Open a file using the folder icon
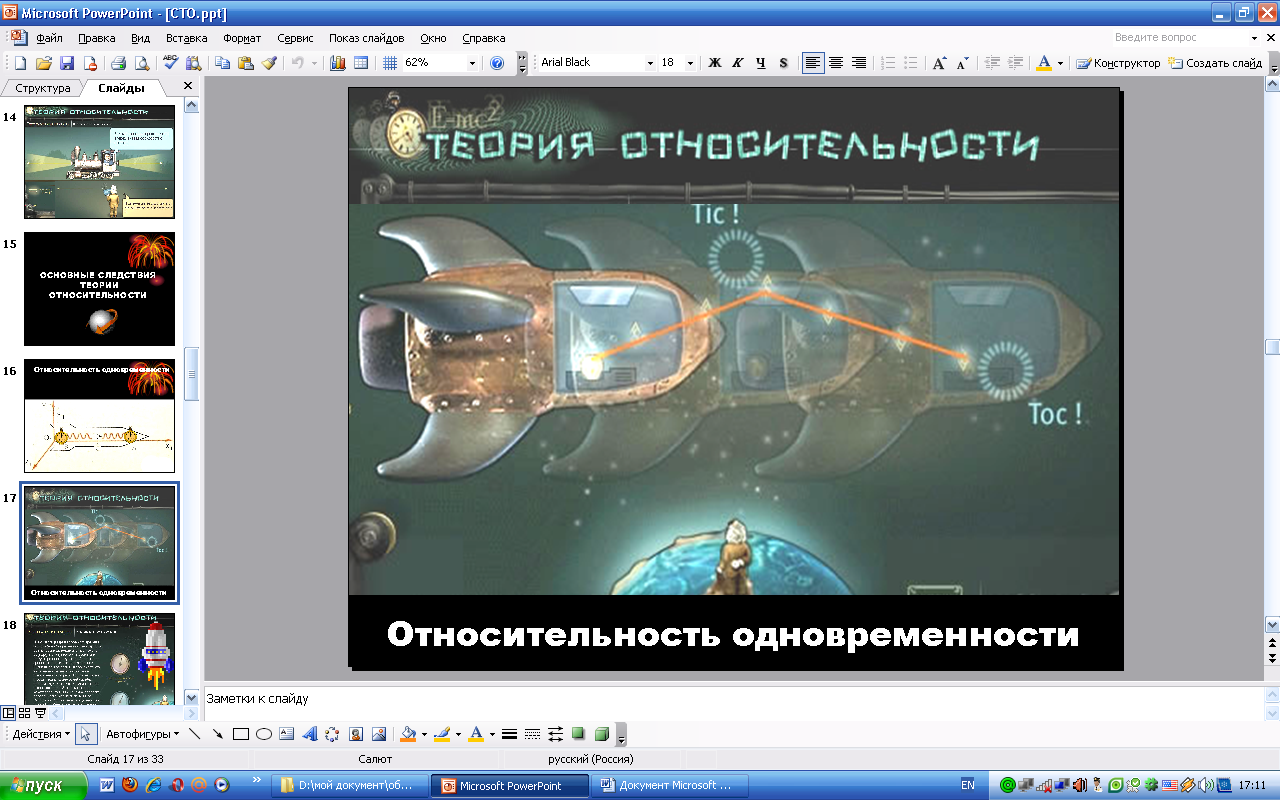Image resolution: width=1280 pixels, height=800 pixels. pos(44,63)
